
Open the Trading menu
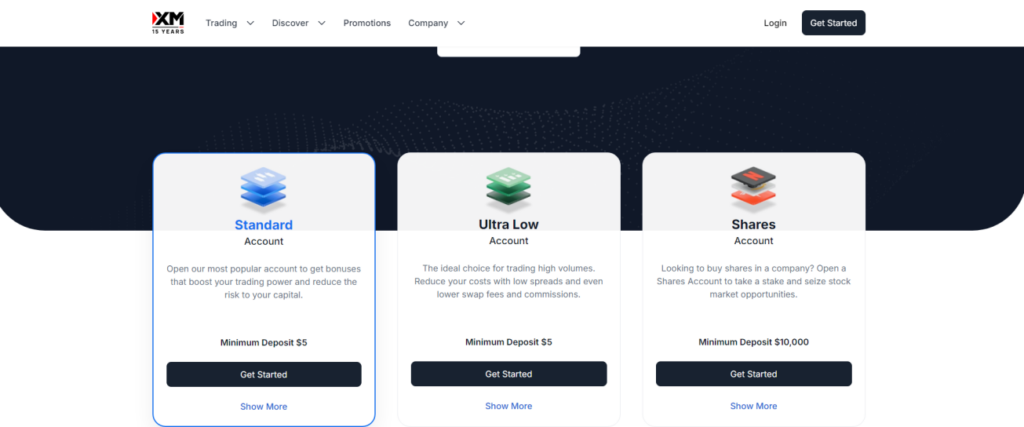221,23
